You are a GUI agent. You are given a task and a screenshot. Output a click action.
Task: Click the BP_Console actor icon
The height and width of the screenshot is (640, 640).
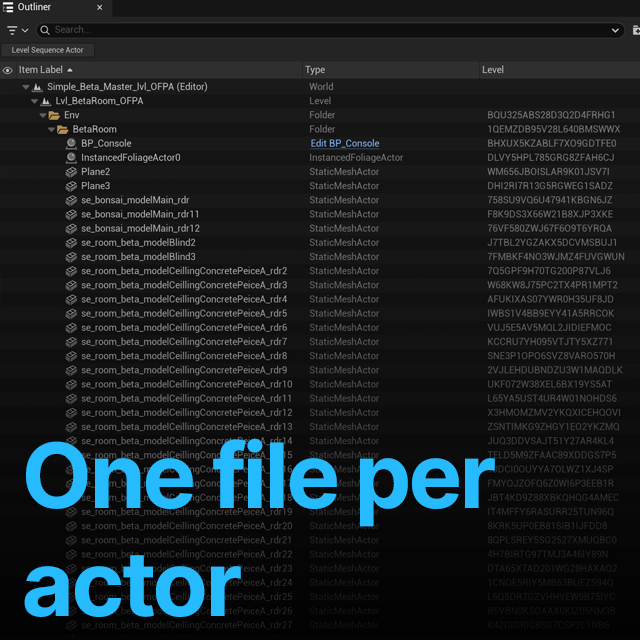pyautogui.click(x=71, y=143)
